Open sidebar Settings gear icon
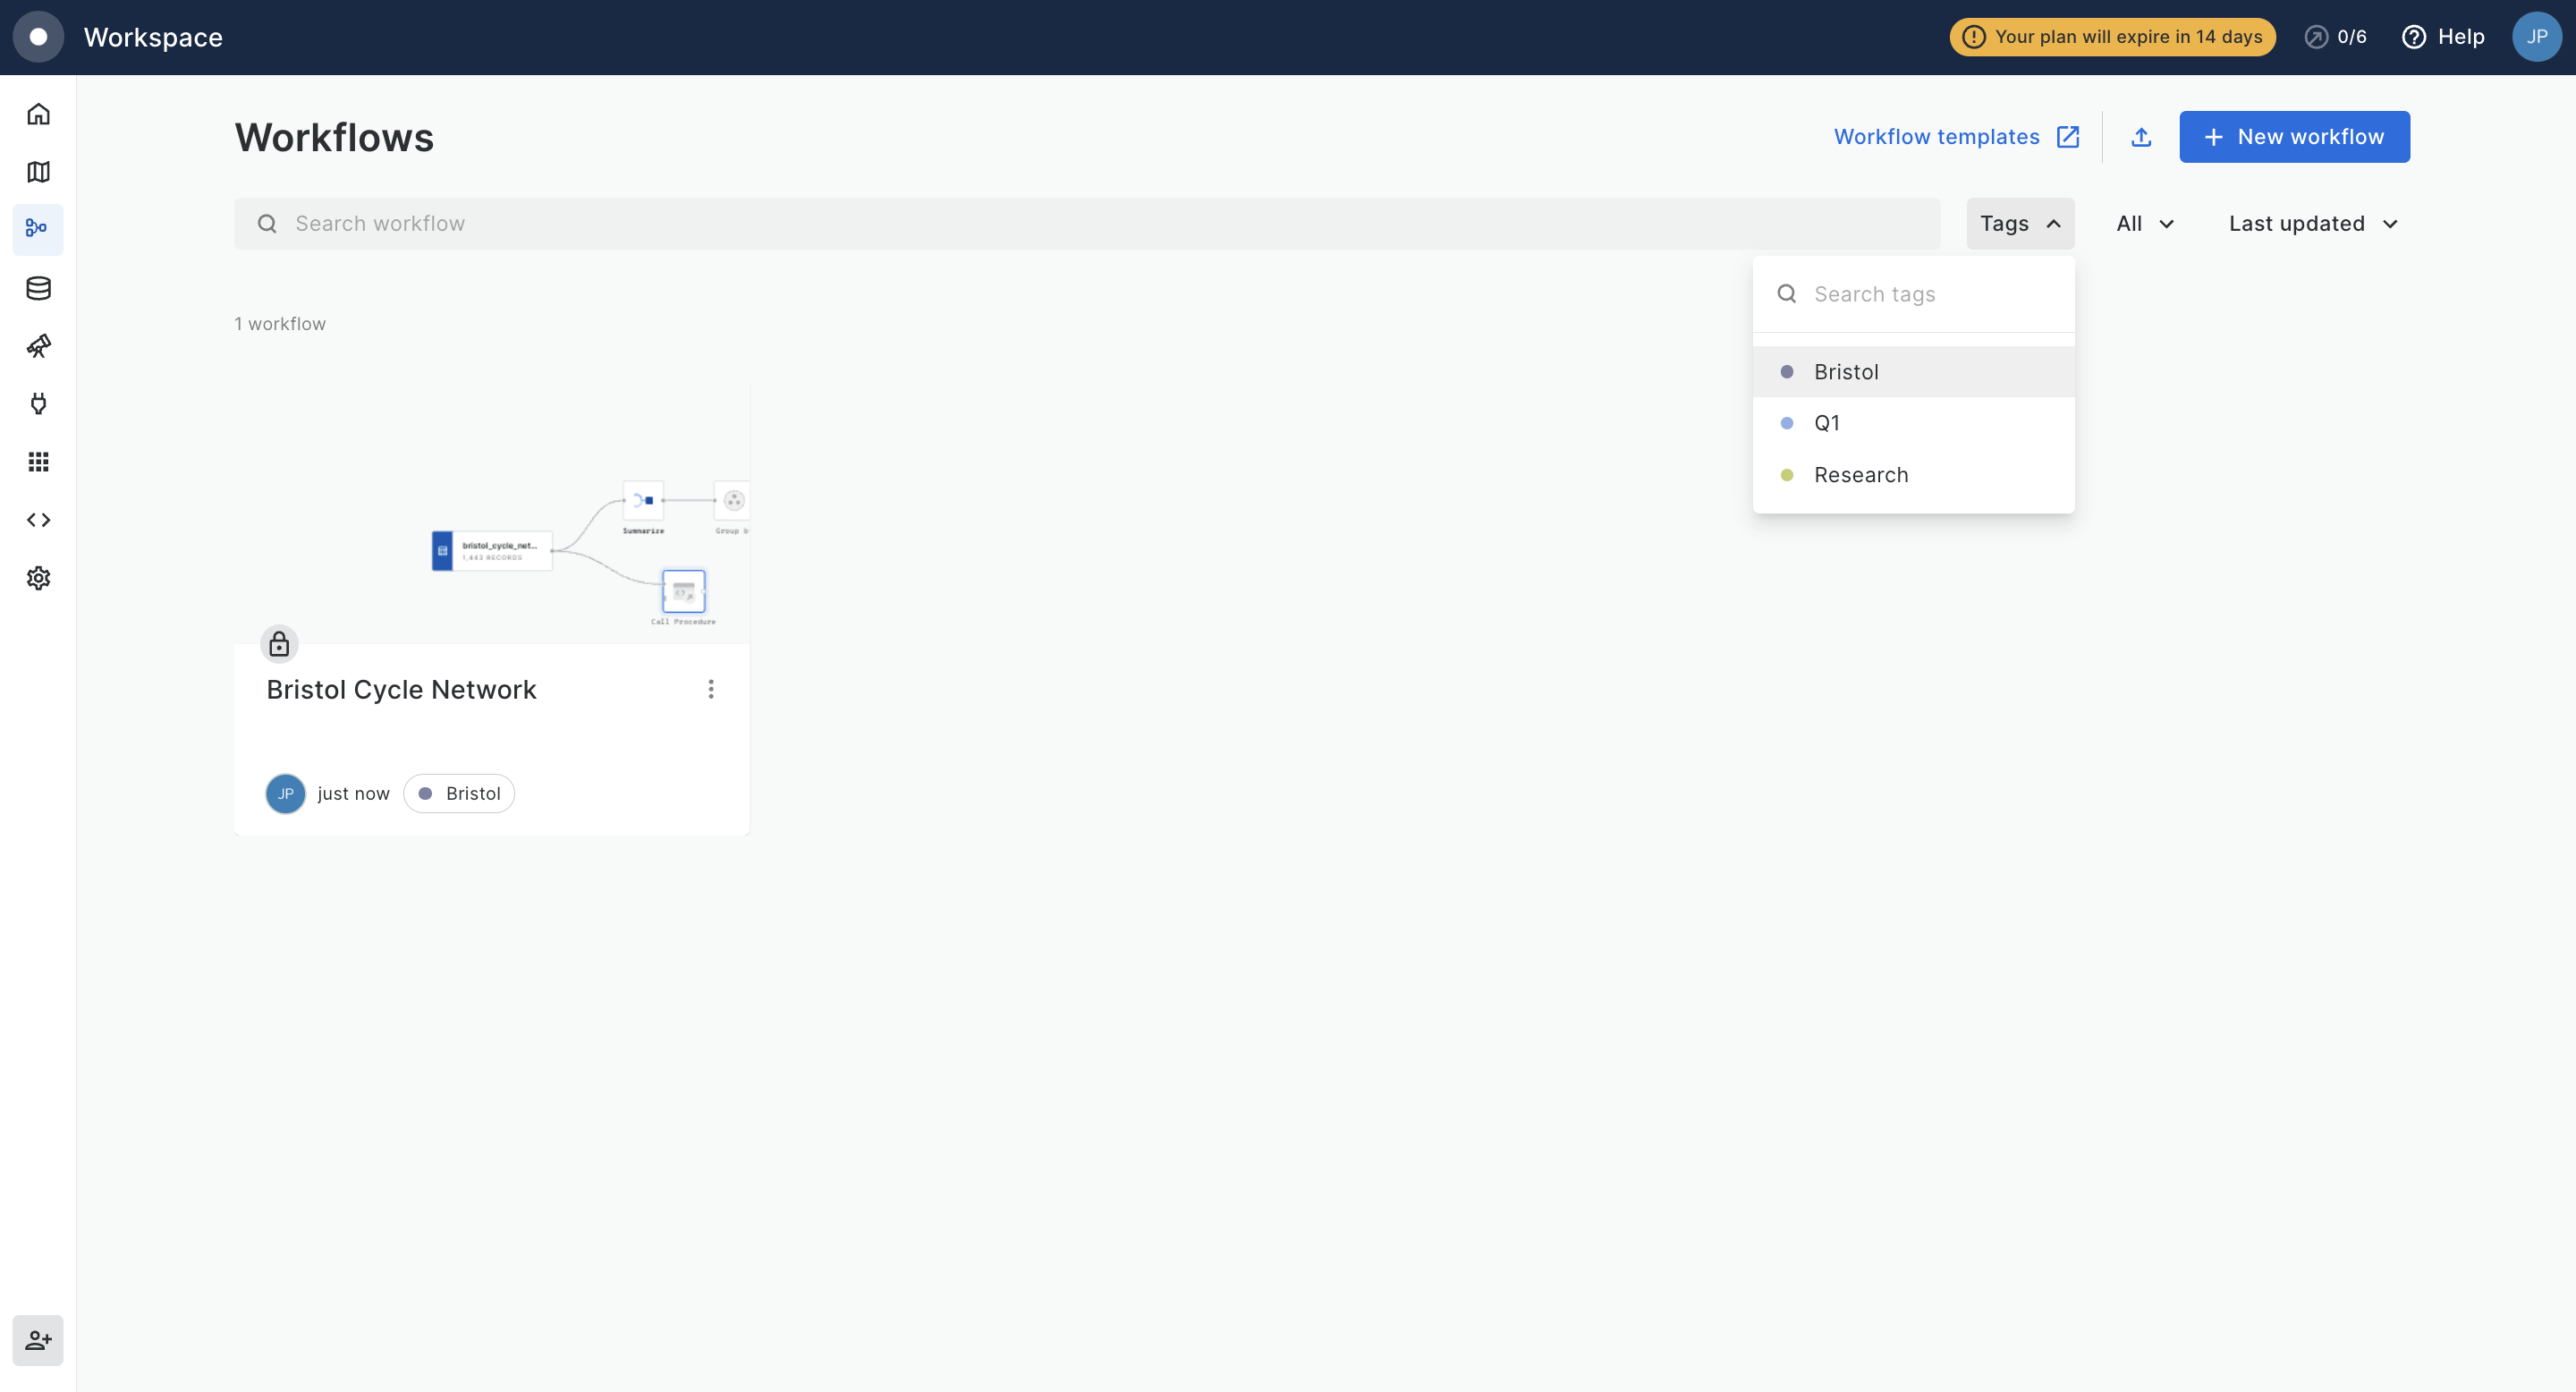The width and height of the screenshot is (2576, 1392). [x=38, y=578]
